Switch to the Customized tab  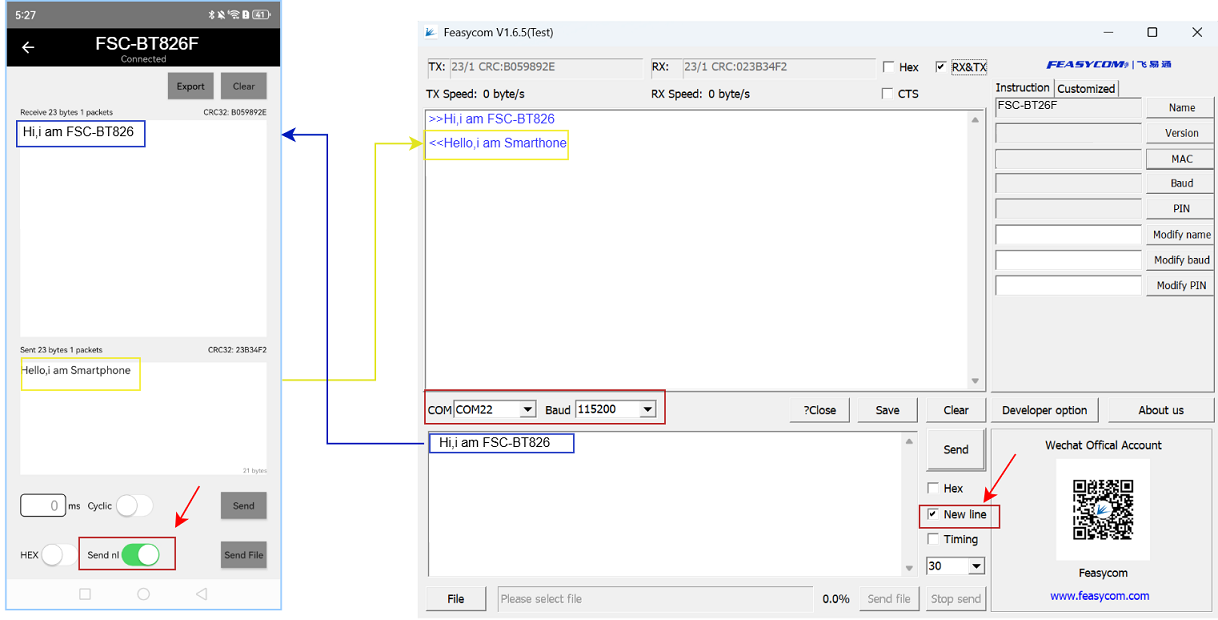click(1086, 88)
